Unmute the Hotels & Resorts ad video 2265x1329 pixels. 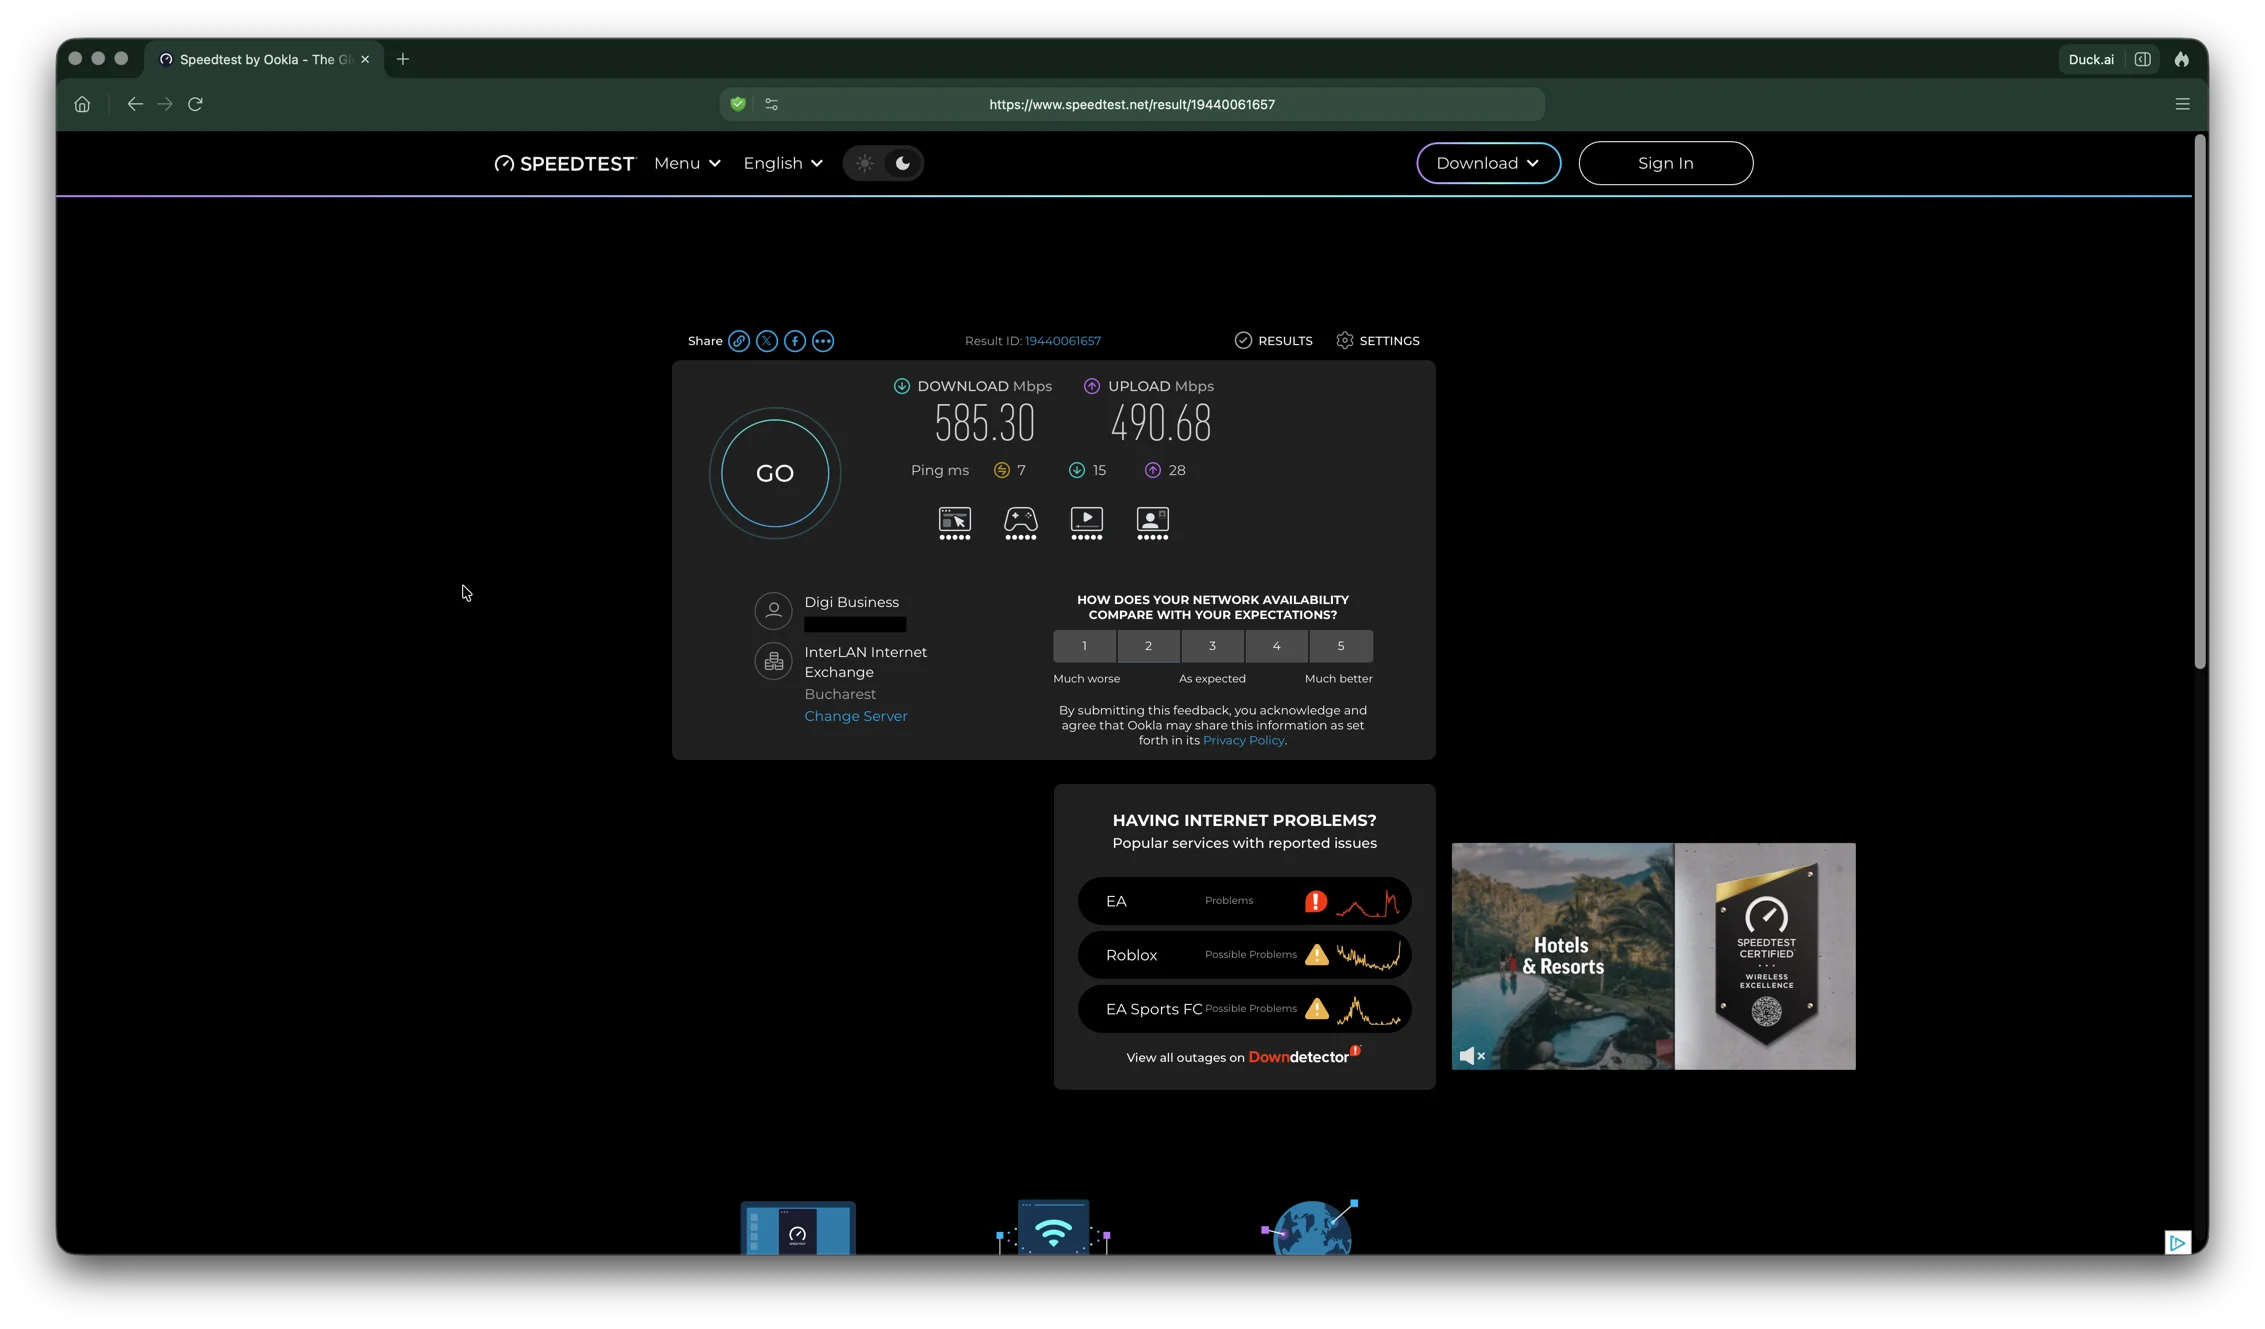click(x=1471, y=1055)
